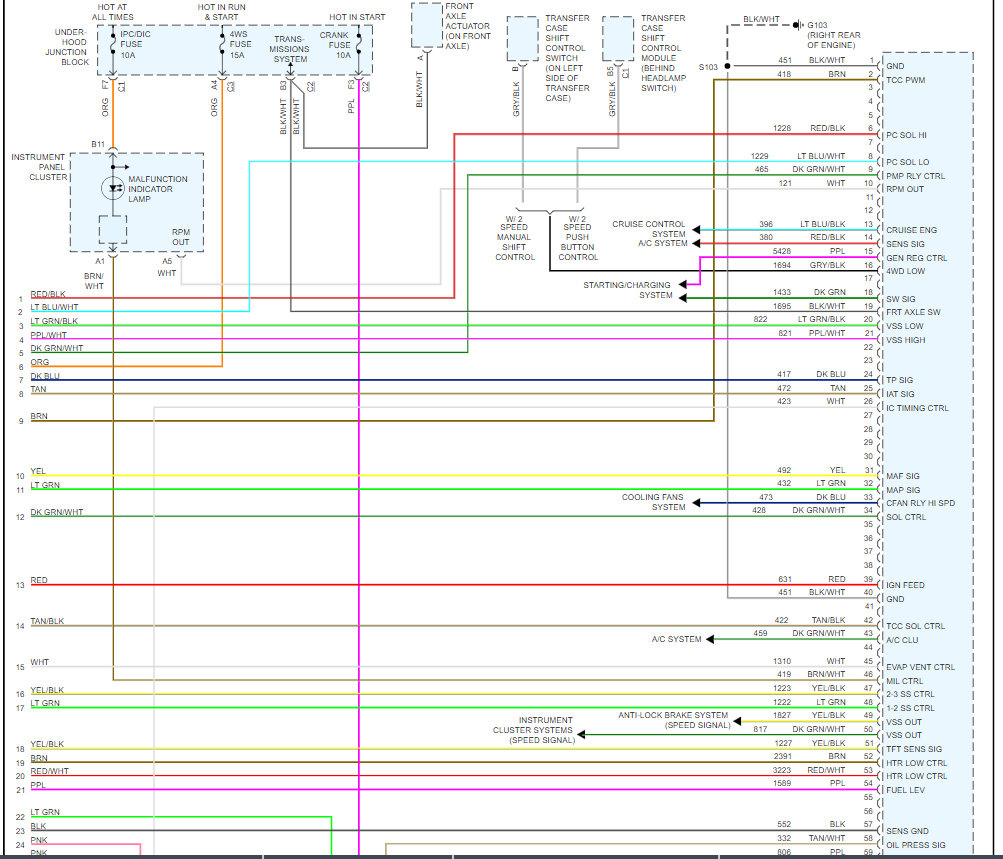Click the 'PMP RLY CTRL' label
Viewport: 1003px width, 859px height.
[915, 176]
